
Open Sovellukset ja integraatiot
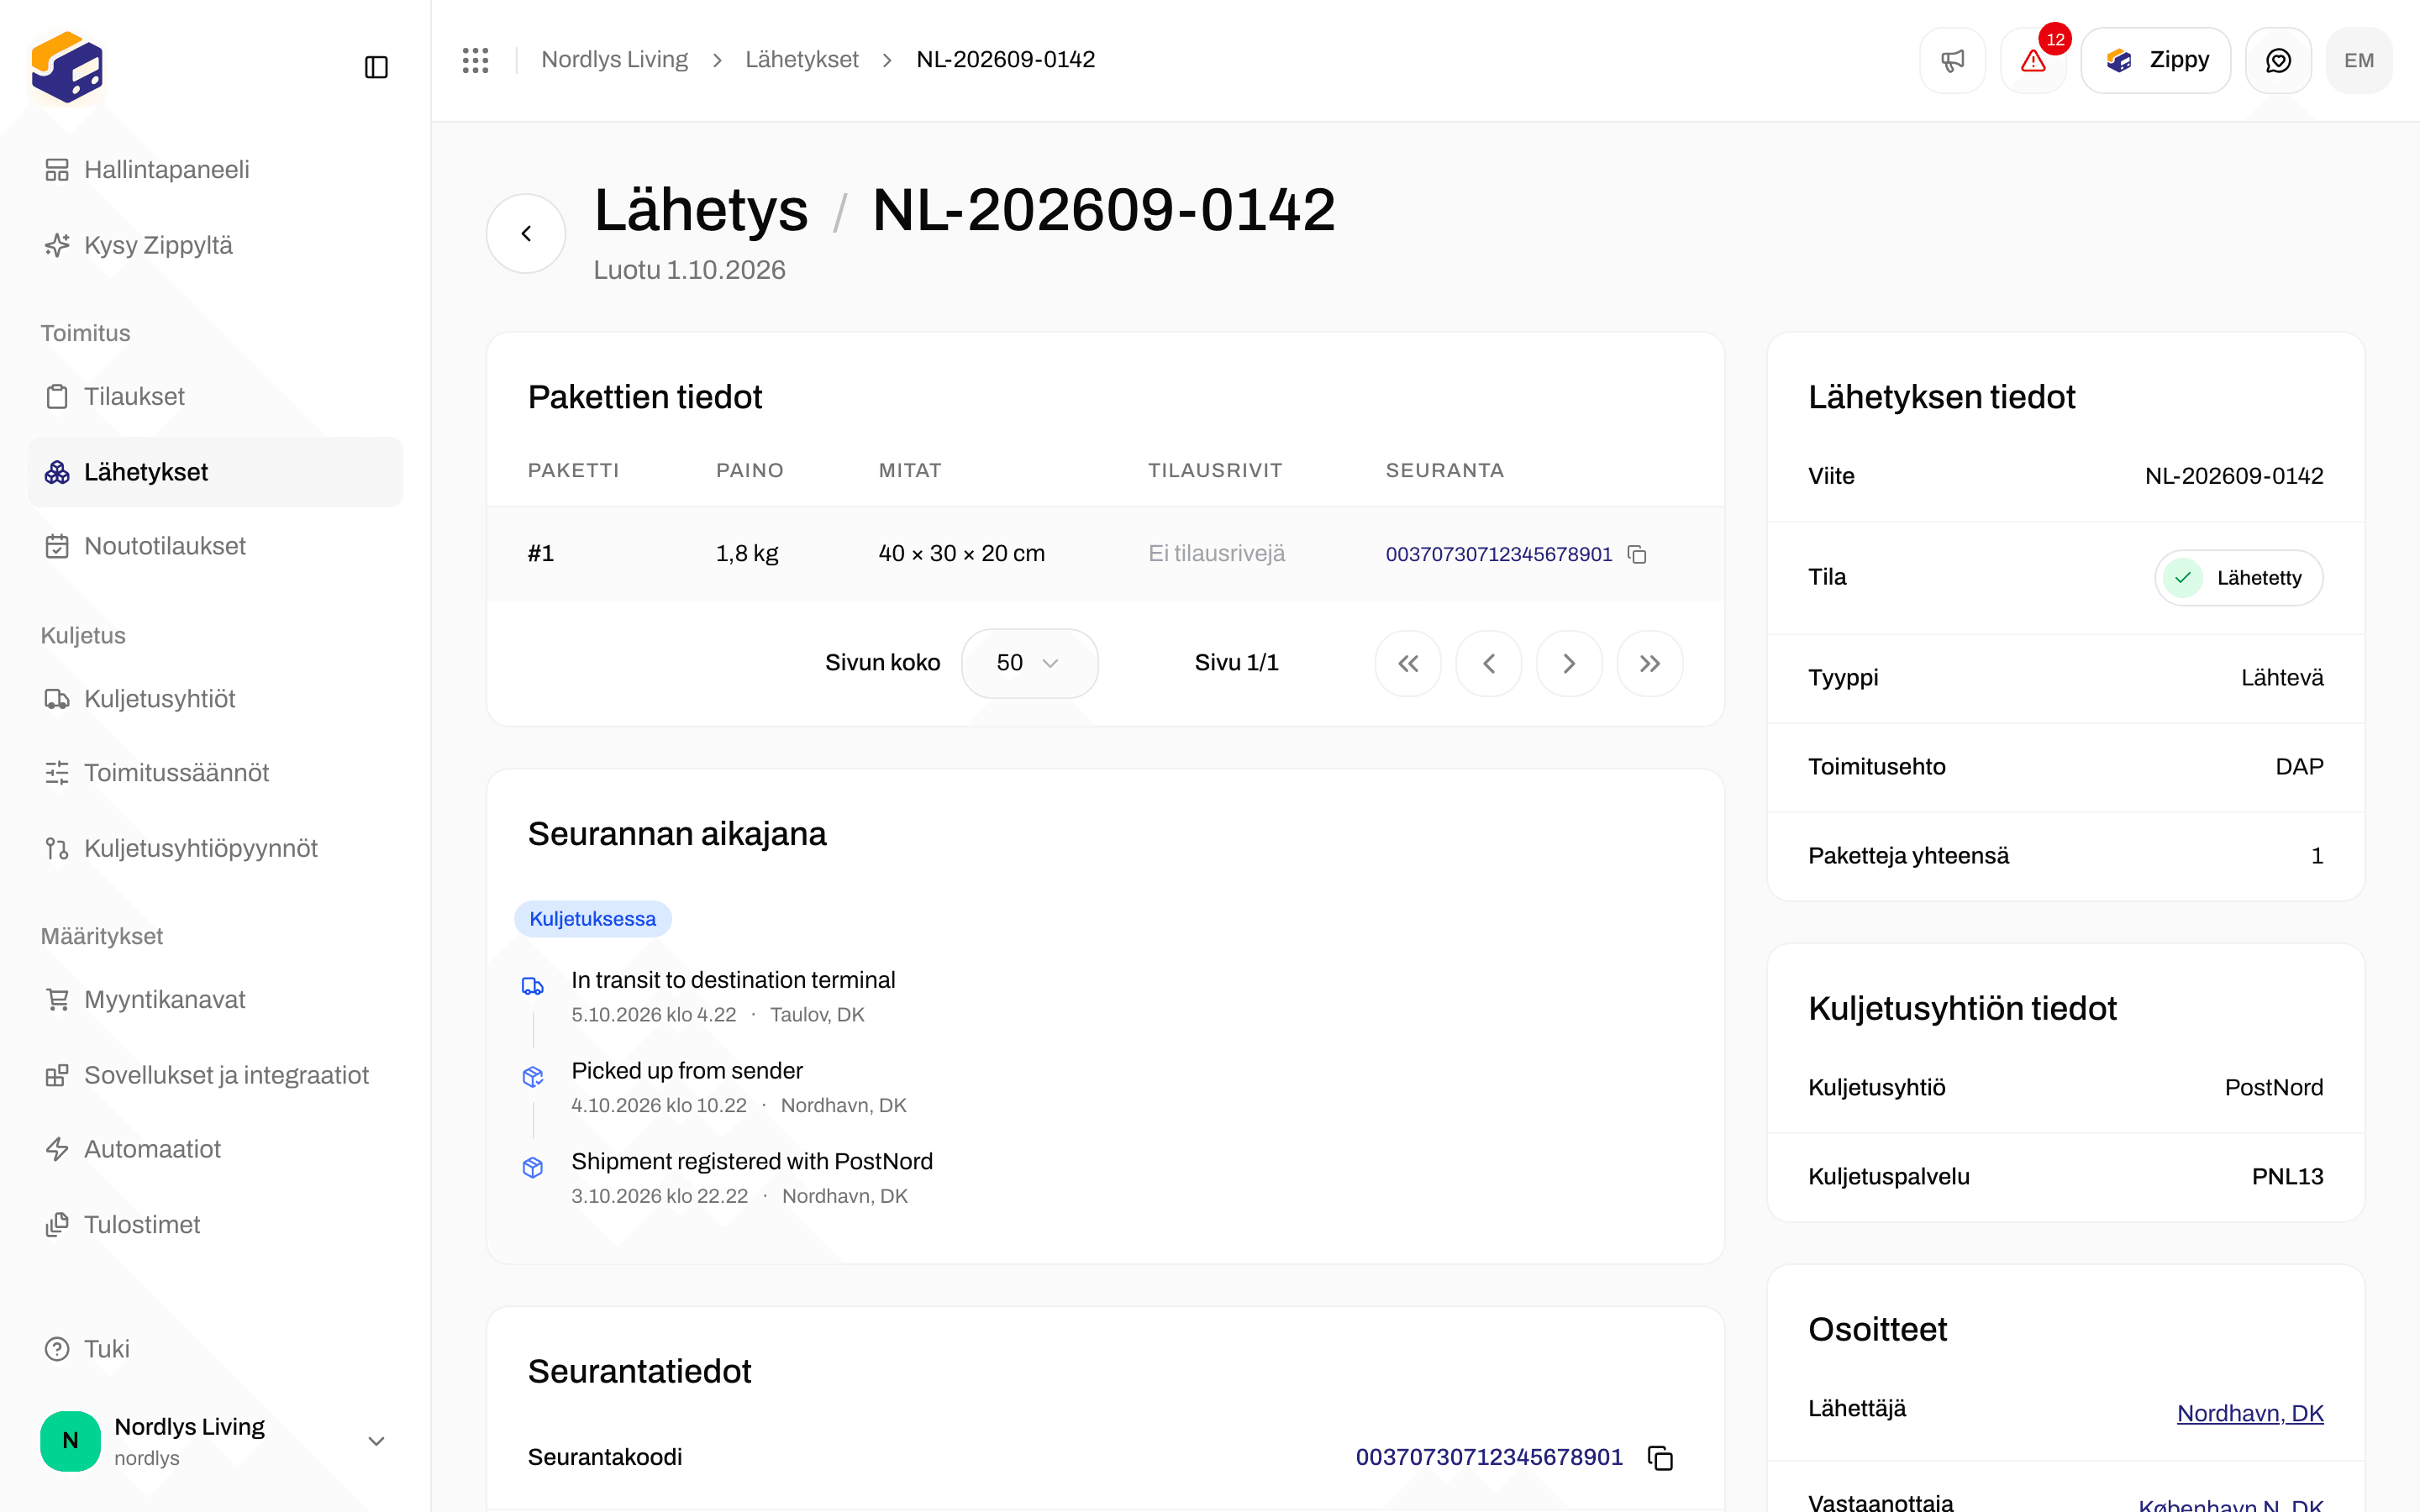pos(215,1075)
